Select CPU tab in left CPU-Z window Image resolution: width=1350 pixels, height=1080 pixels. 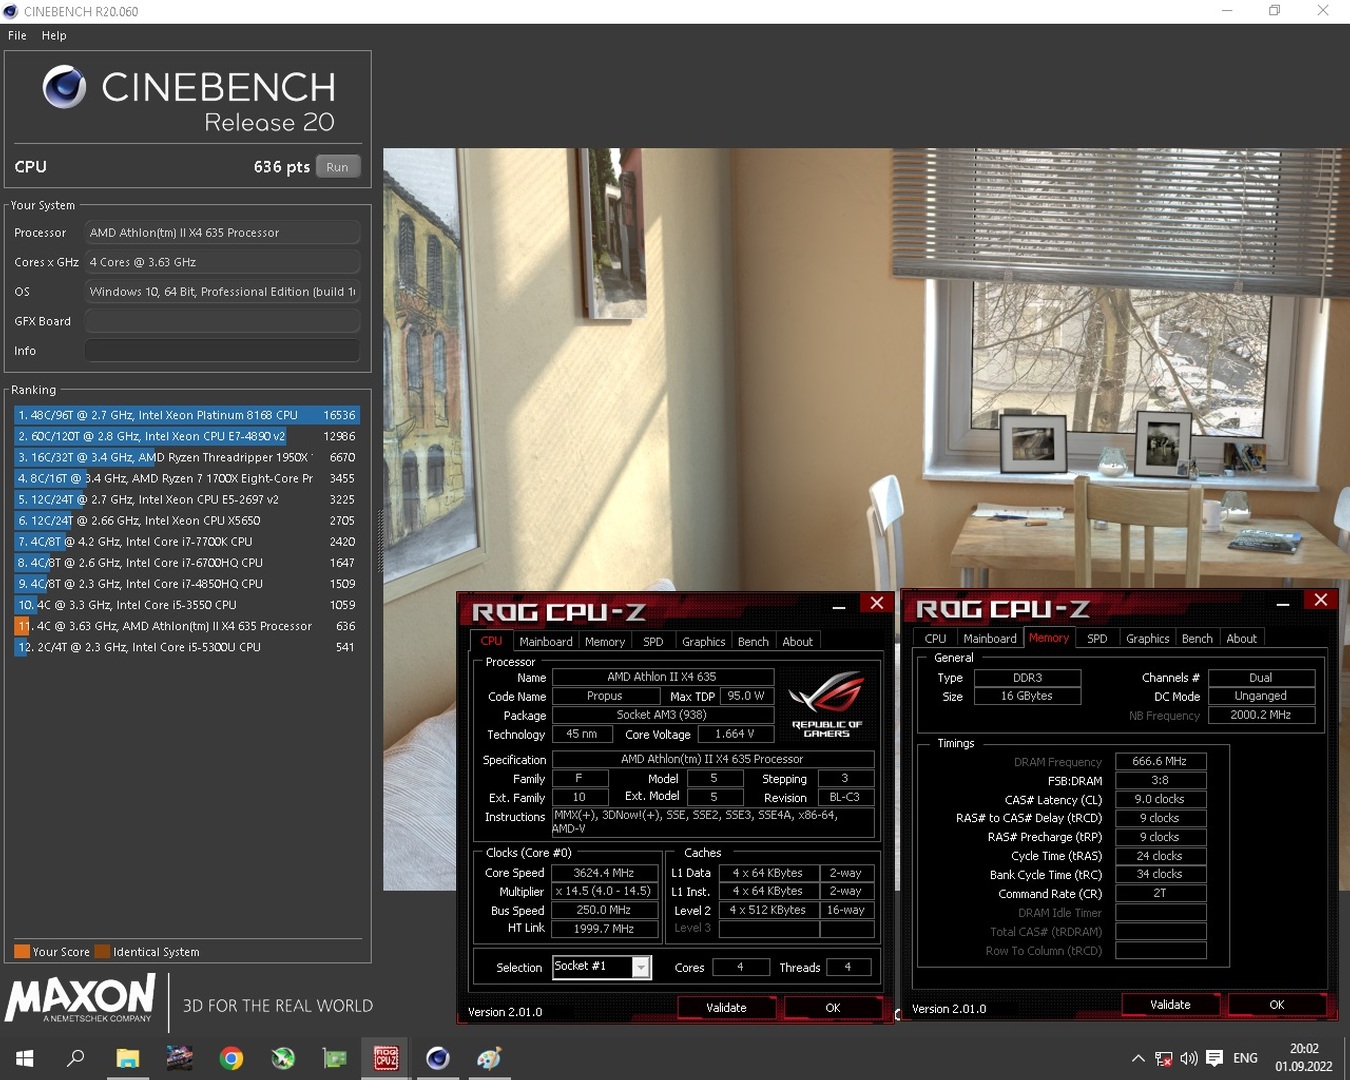[491, 641]
